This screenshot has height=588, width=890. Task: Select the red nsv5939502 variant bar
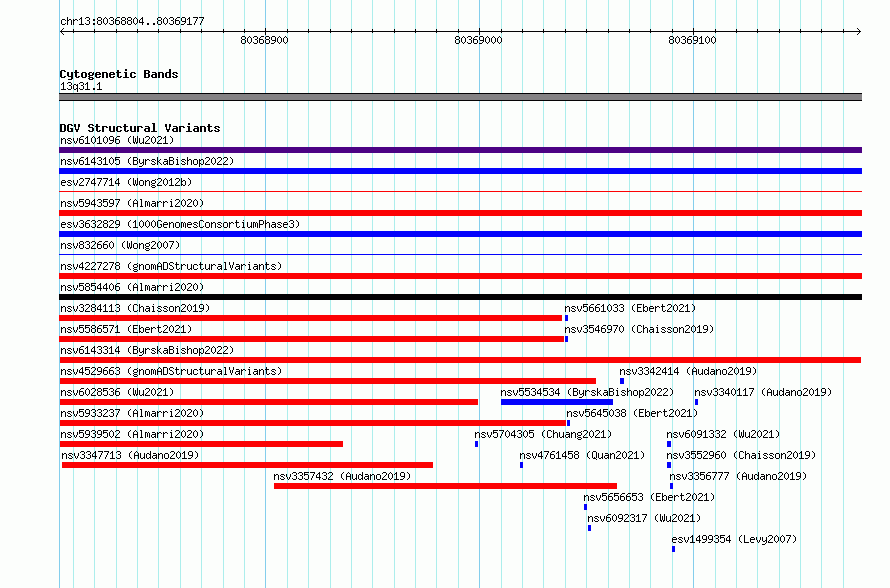[201, 444]
